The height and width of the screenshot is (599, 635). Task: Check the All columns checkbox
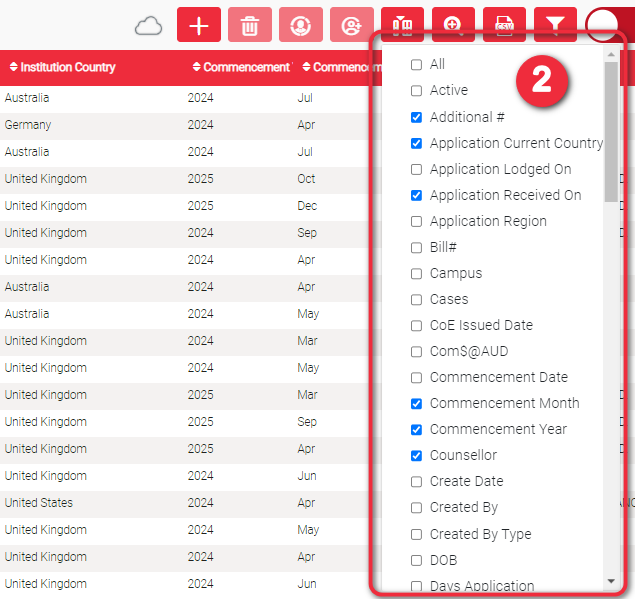pos(416,65)
